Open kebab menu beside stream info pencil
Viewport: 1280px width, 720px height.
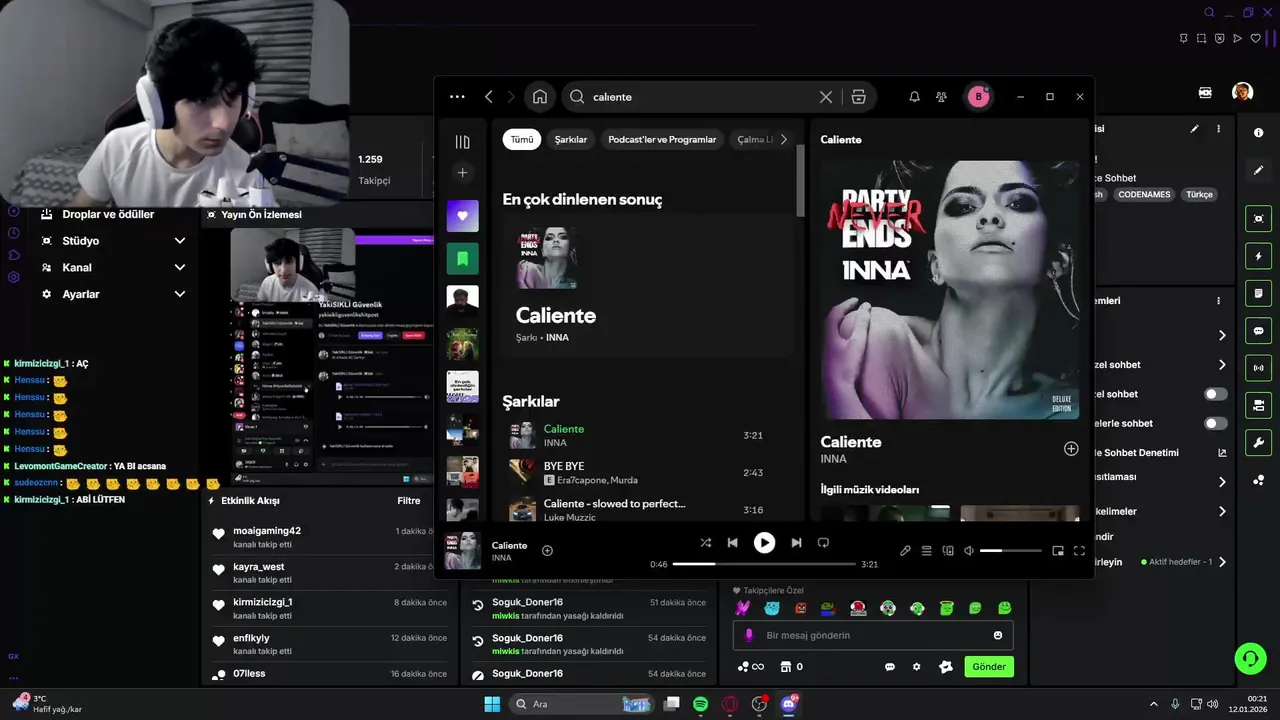tap(1218, 129)
